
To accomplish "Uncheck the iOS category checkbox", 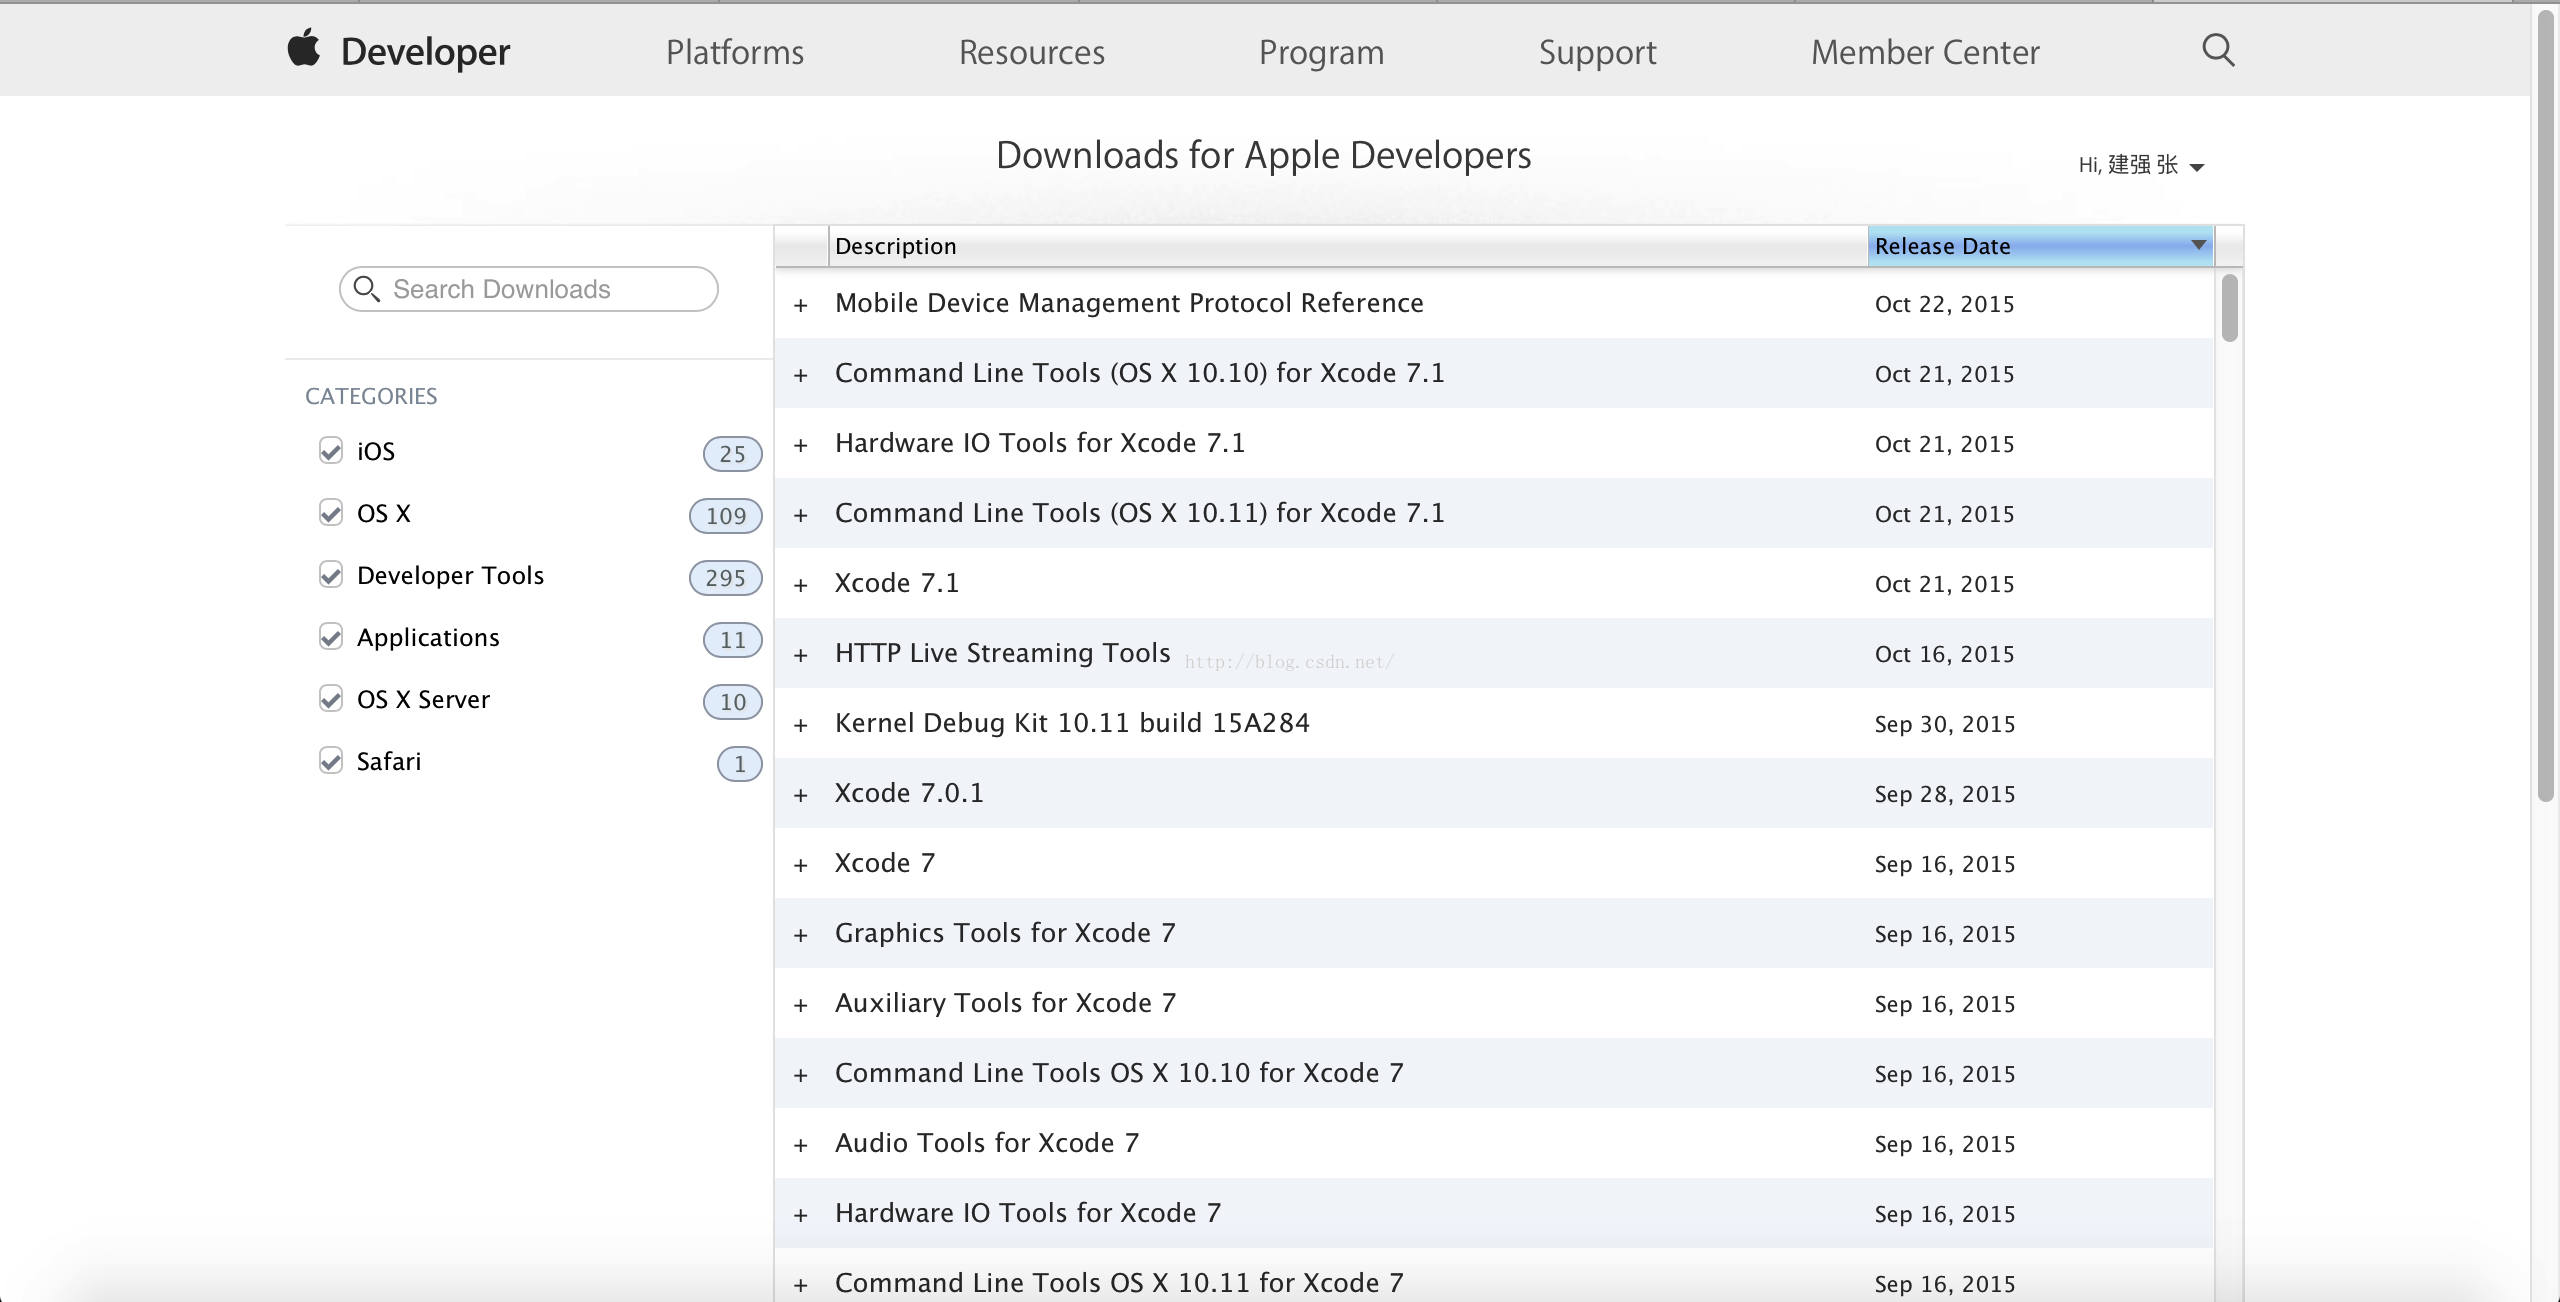I will (x=331, y=450).
